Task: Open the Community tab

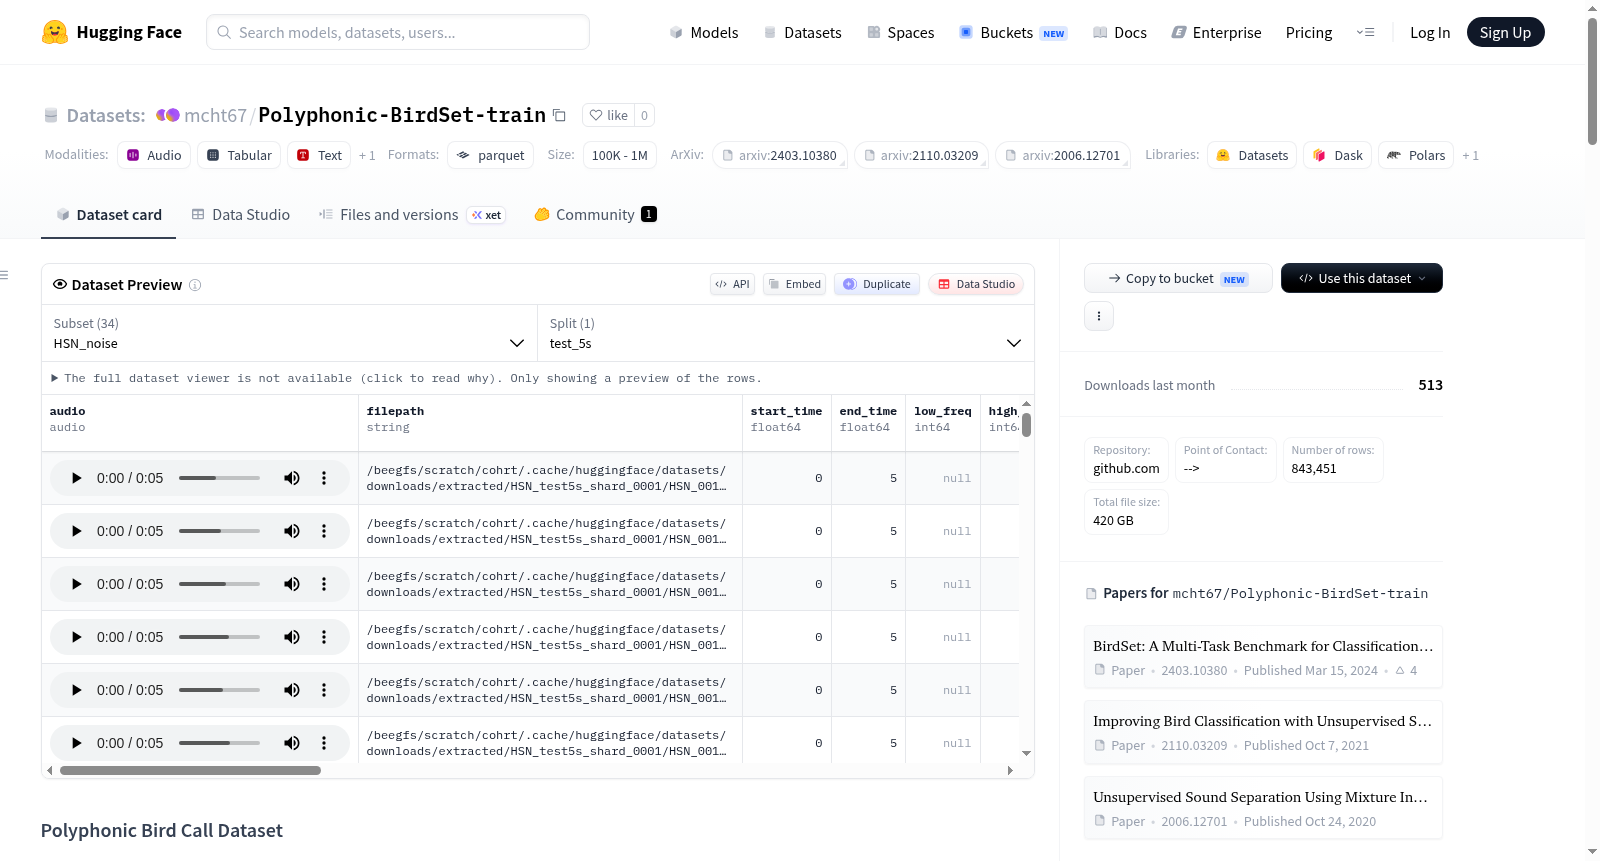Action: pos(596,215)
